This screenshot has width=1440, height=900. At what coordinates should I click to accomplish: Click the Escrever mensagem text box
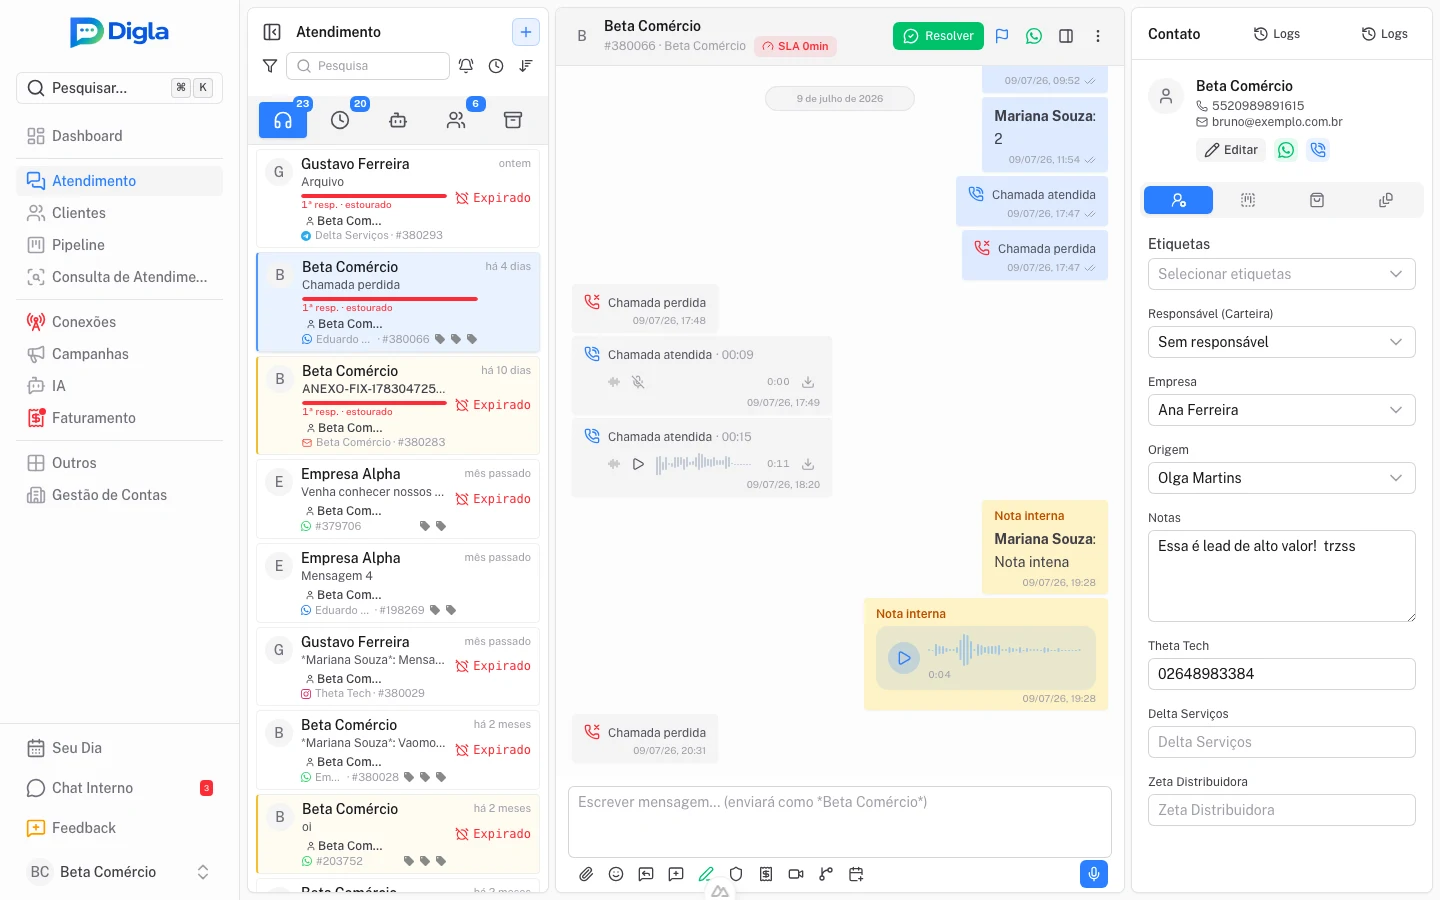click(x=840, y=822)
